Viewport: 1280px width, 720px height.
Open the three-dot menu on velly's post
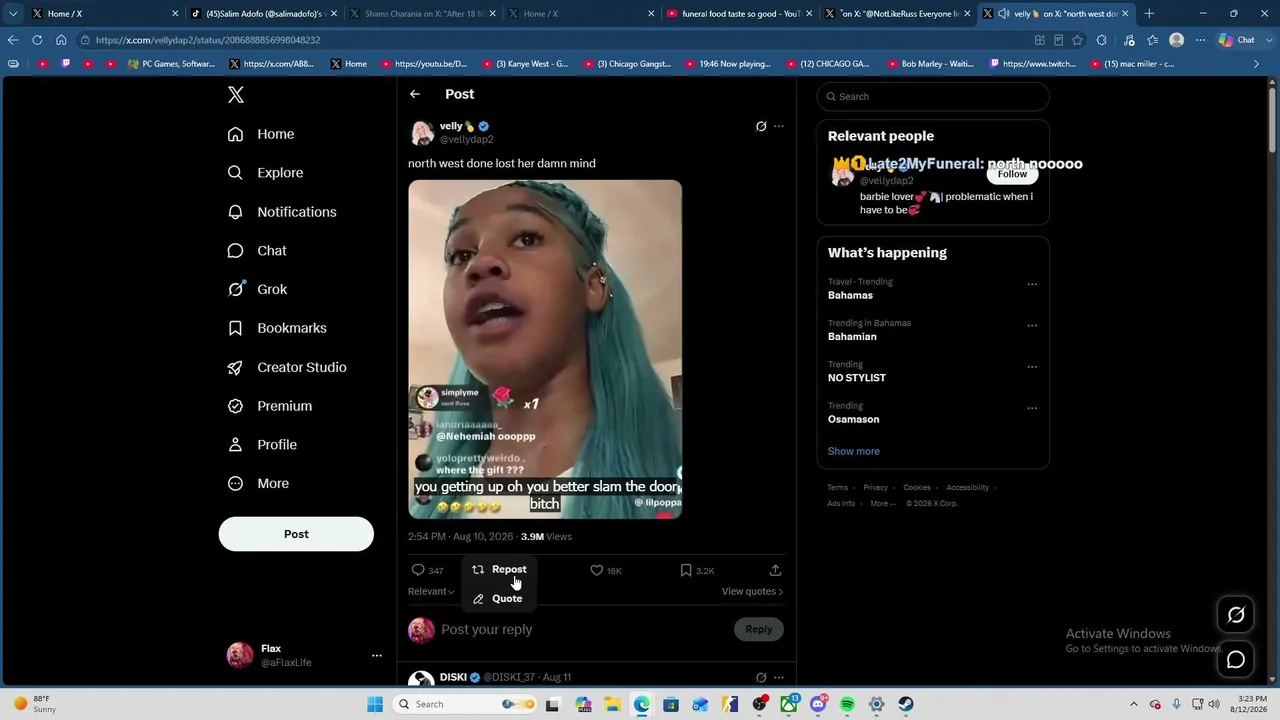779,126
